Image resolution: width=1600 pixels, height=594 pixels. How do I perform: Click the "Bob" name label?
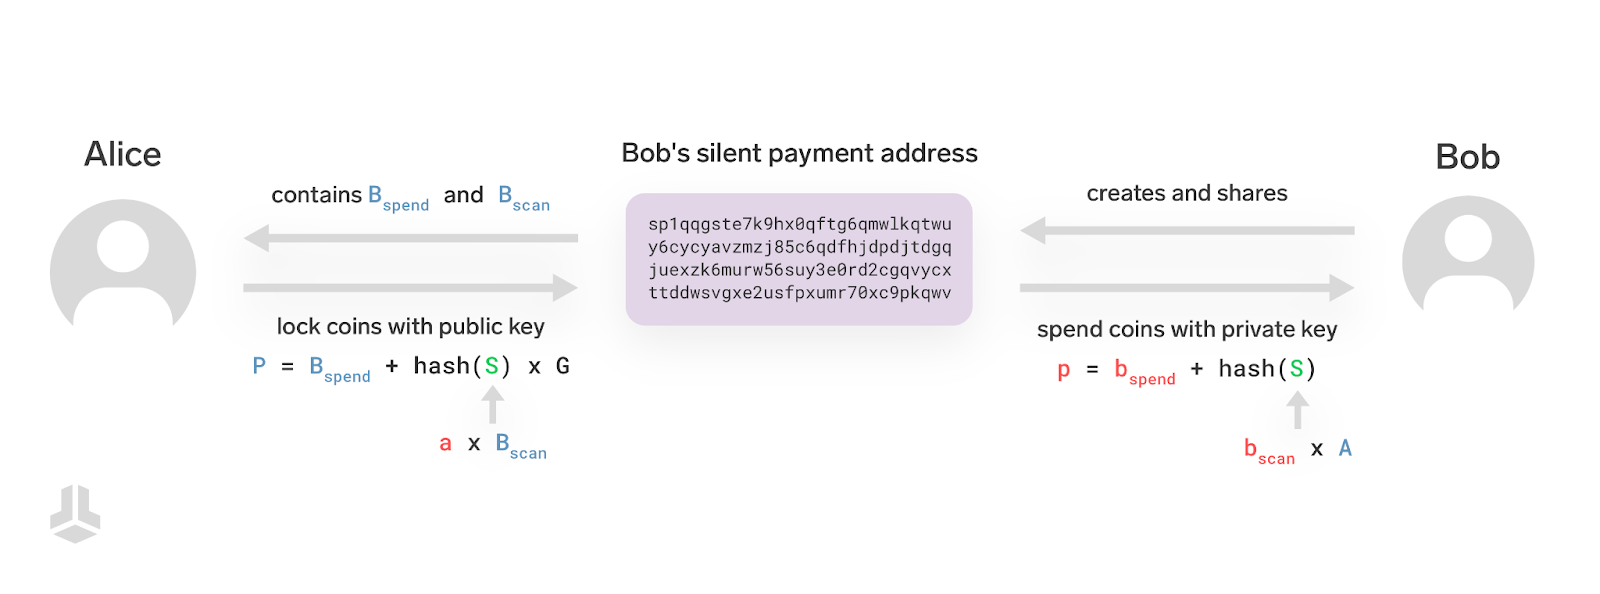[x=1467, y=157]
